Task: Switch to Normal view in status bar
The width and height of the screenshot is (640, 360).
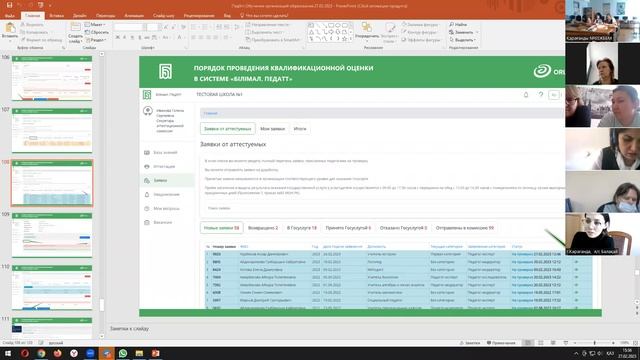Action: click(x=528, y=343)
